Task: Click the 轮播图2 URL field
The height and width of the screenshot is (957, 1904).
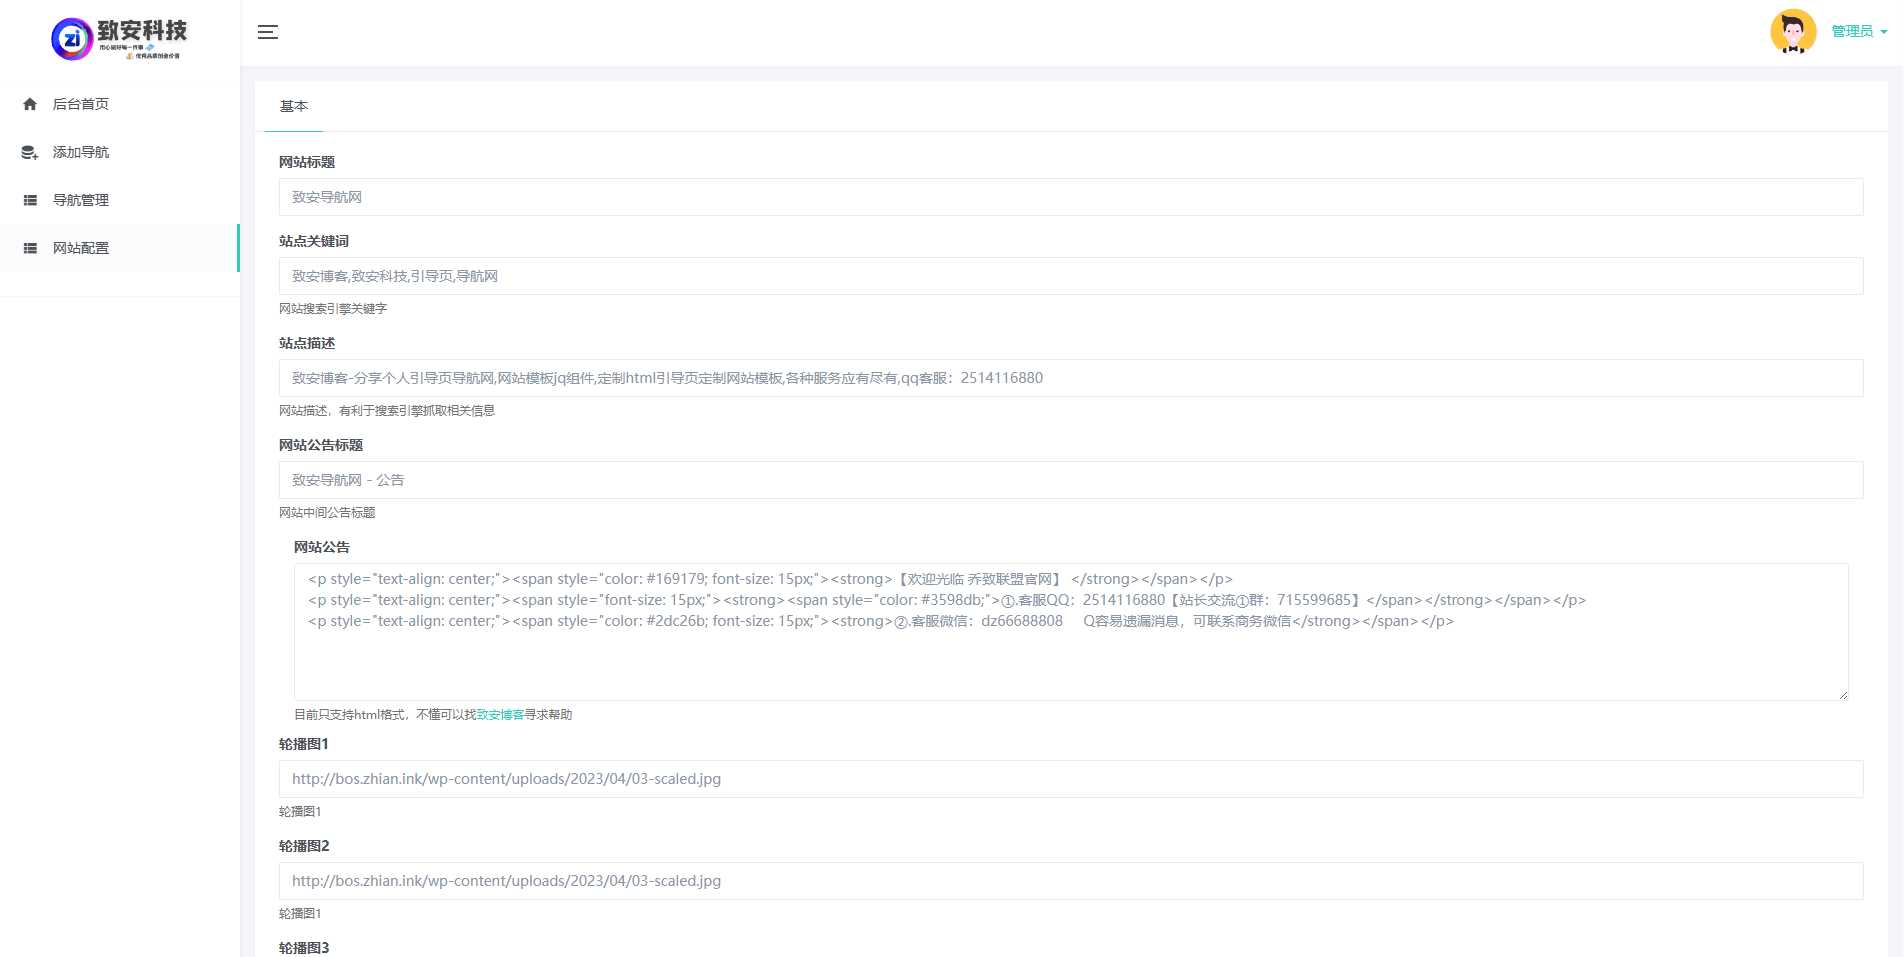Action: [x=1070, y=881]
